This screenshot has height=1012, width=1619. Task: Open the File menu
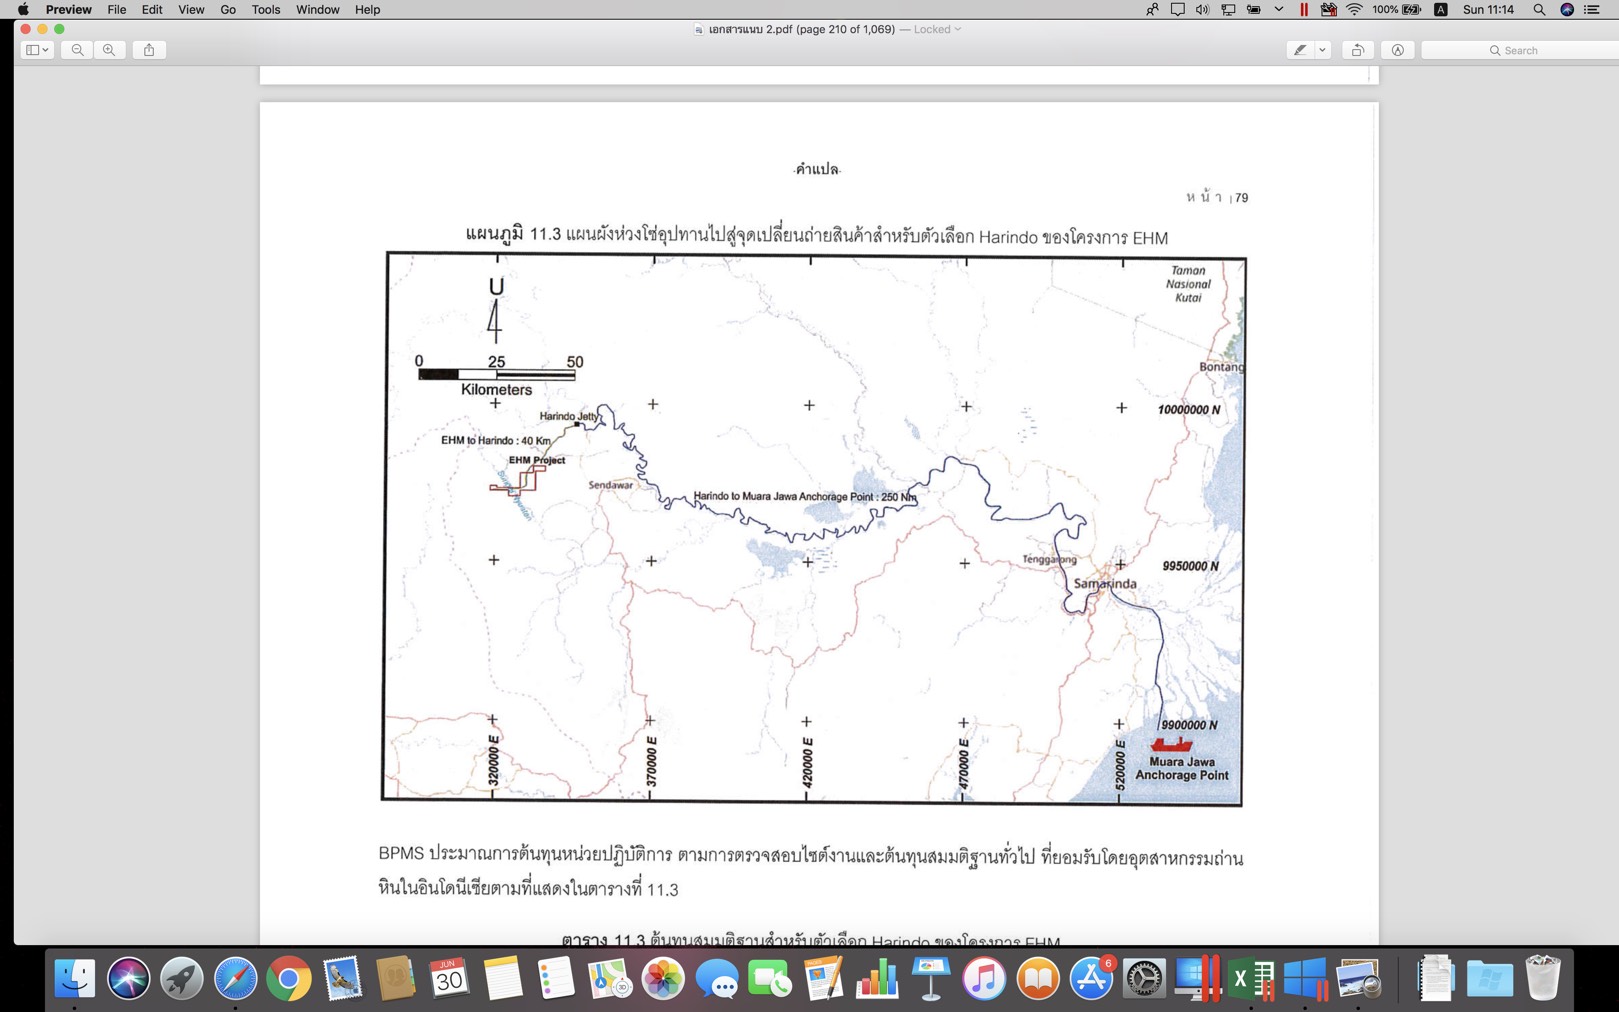(116, 9)
